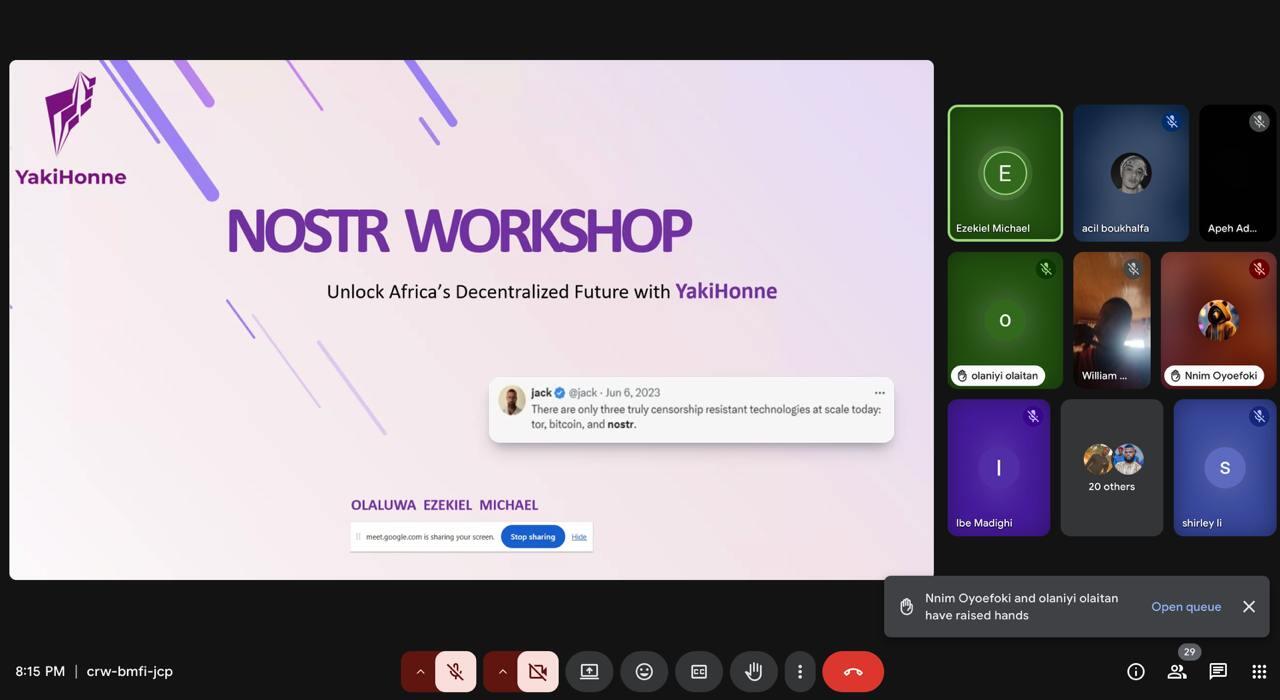The height and width of the screenshot is (700, 1280).
Task: Open the 20 others participants tile
Action: (1112, 468)
